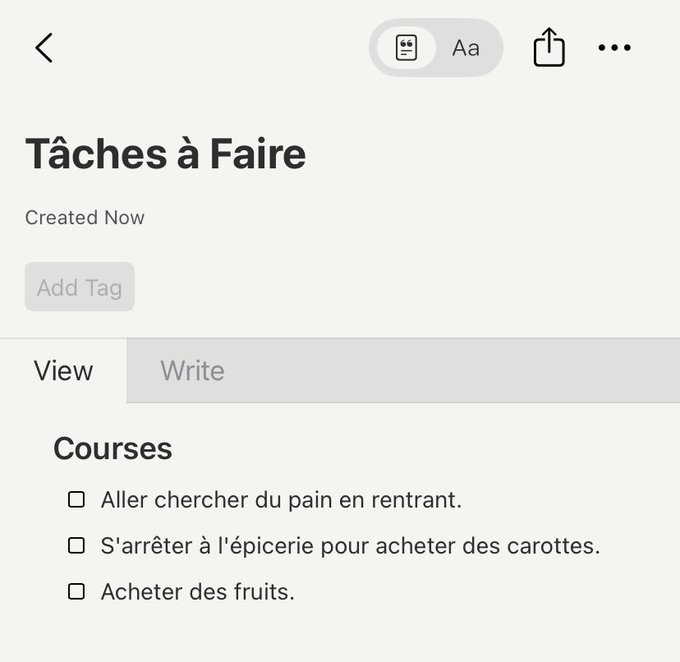Open the Write tab
This screenshot has width=680, height=662.
coord(192,371)
